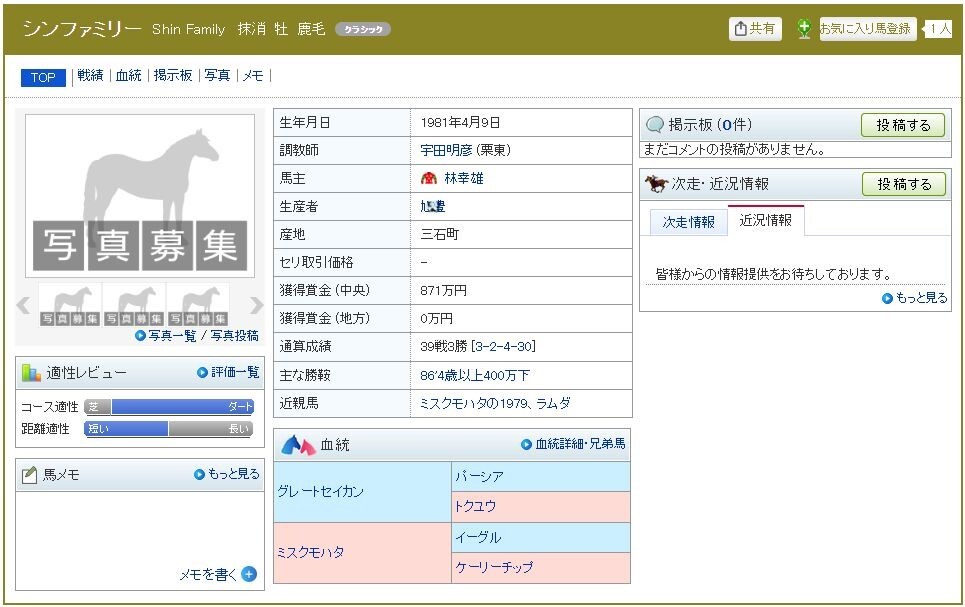Click the コース適性 turf-dirt bar
The image size is (965, 607).
(x=169, y=407)
